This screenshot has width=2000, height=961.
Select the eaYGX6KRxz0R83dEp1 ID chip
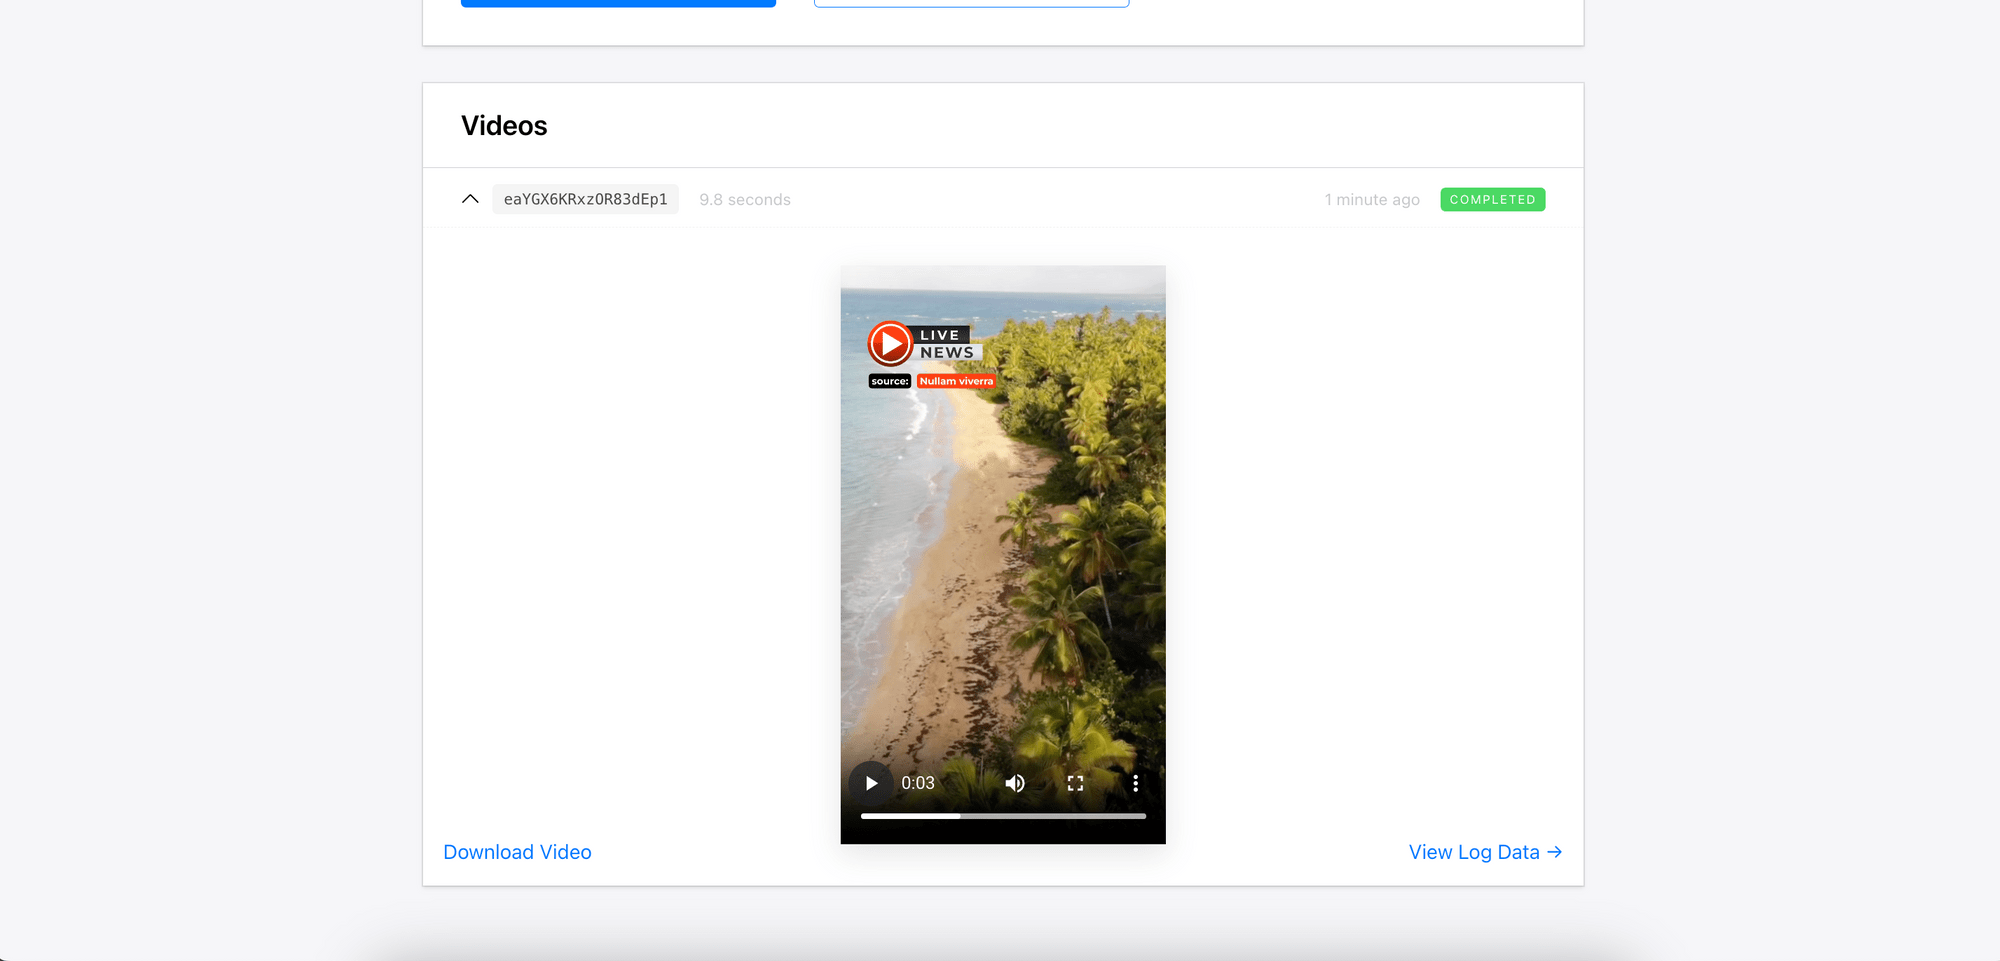click(585, 199)
